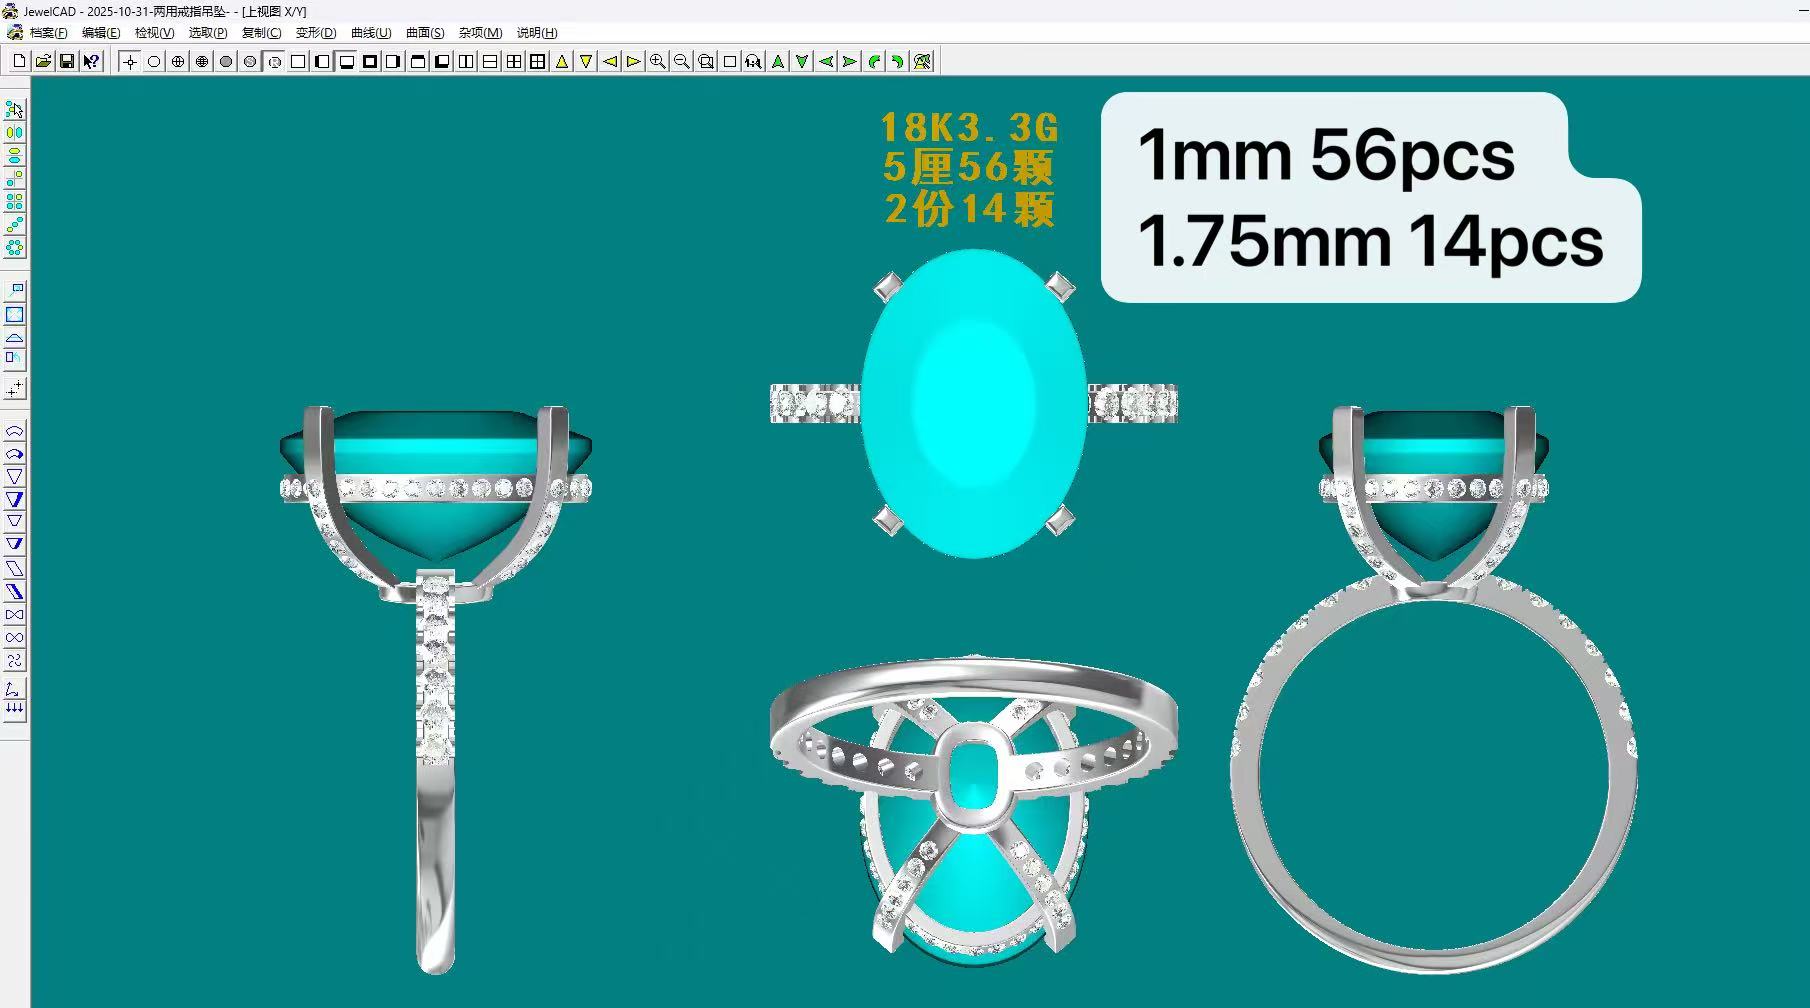
Task: Open the 曲线(U) curves menu
Action: point(367,33)
